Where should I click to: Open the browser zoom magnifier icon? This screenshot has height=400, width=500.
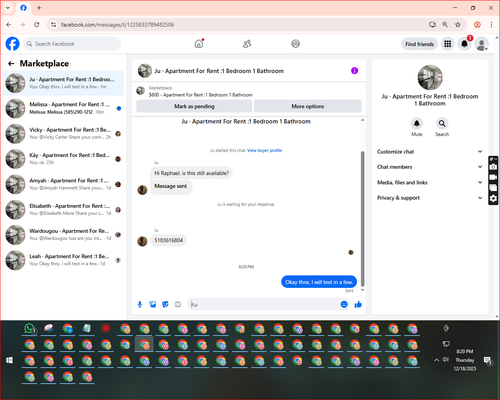coord(445,25)
